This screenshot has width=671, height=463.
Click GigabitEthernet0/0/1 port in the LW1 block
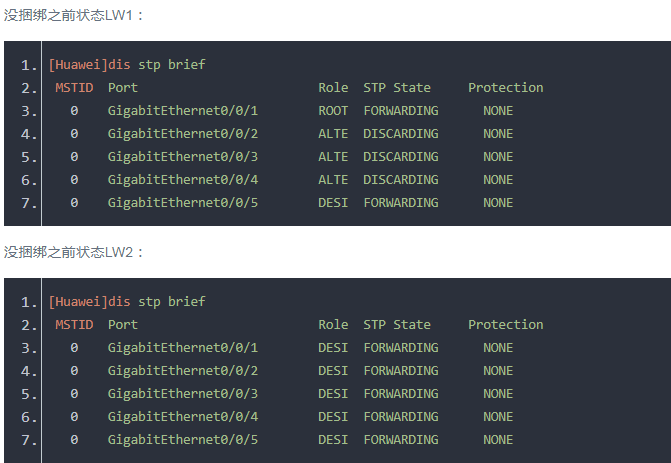183,111
